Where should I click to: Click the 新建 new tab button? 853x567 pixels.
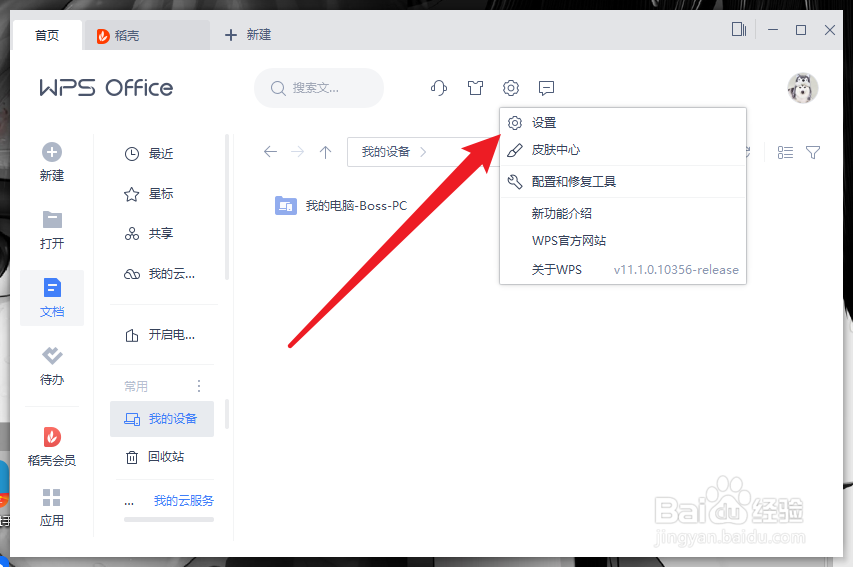coord(248,35)
